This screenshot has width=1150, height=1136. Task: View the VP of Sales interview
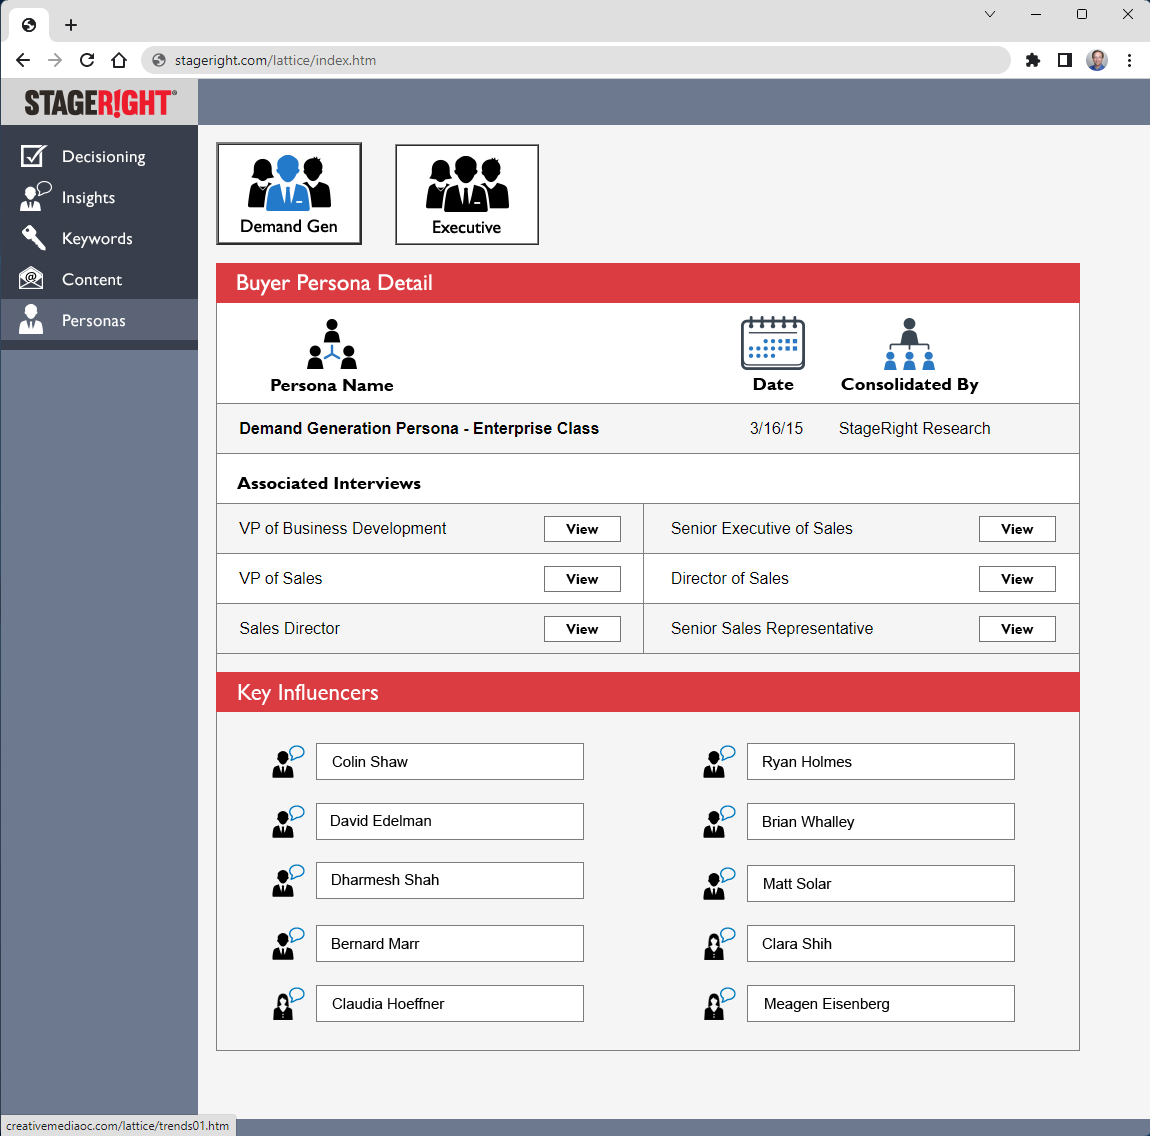tap(582, 579)
